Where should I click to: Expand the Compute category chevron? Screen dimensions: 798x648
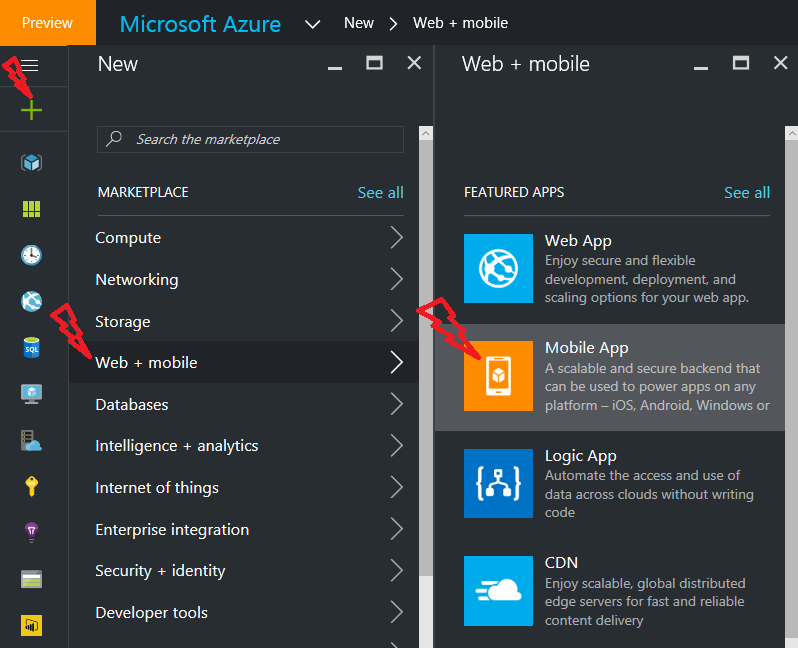(x=397, y=237)
